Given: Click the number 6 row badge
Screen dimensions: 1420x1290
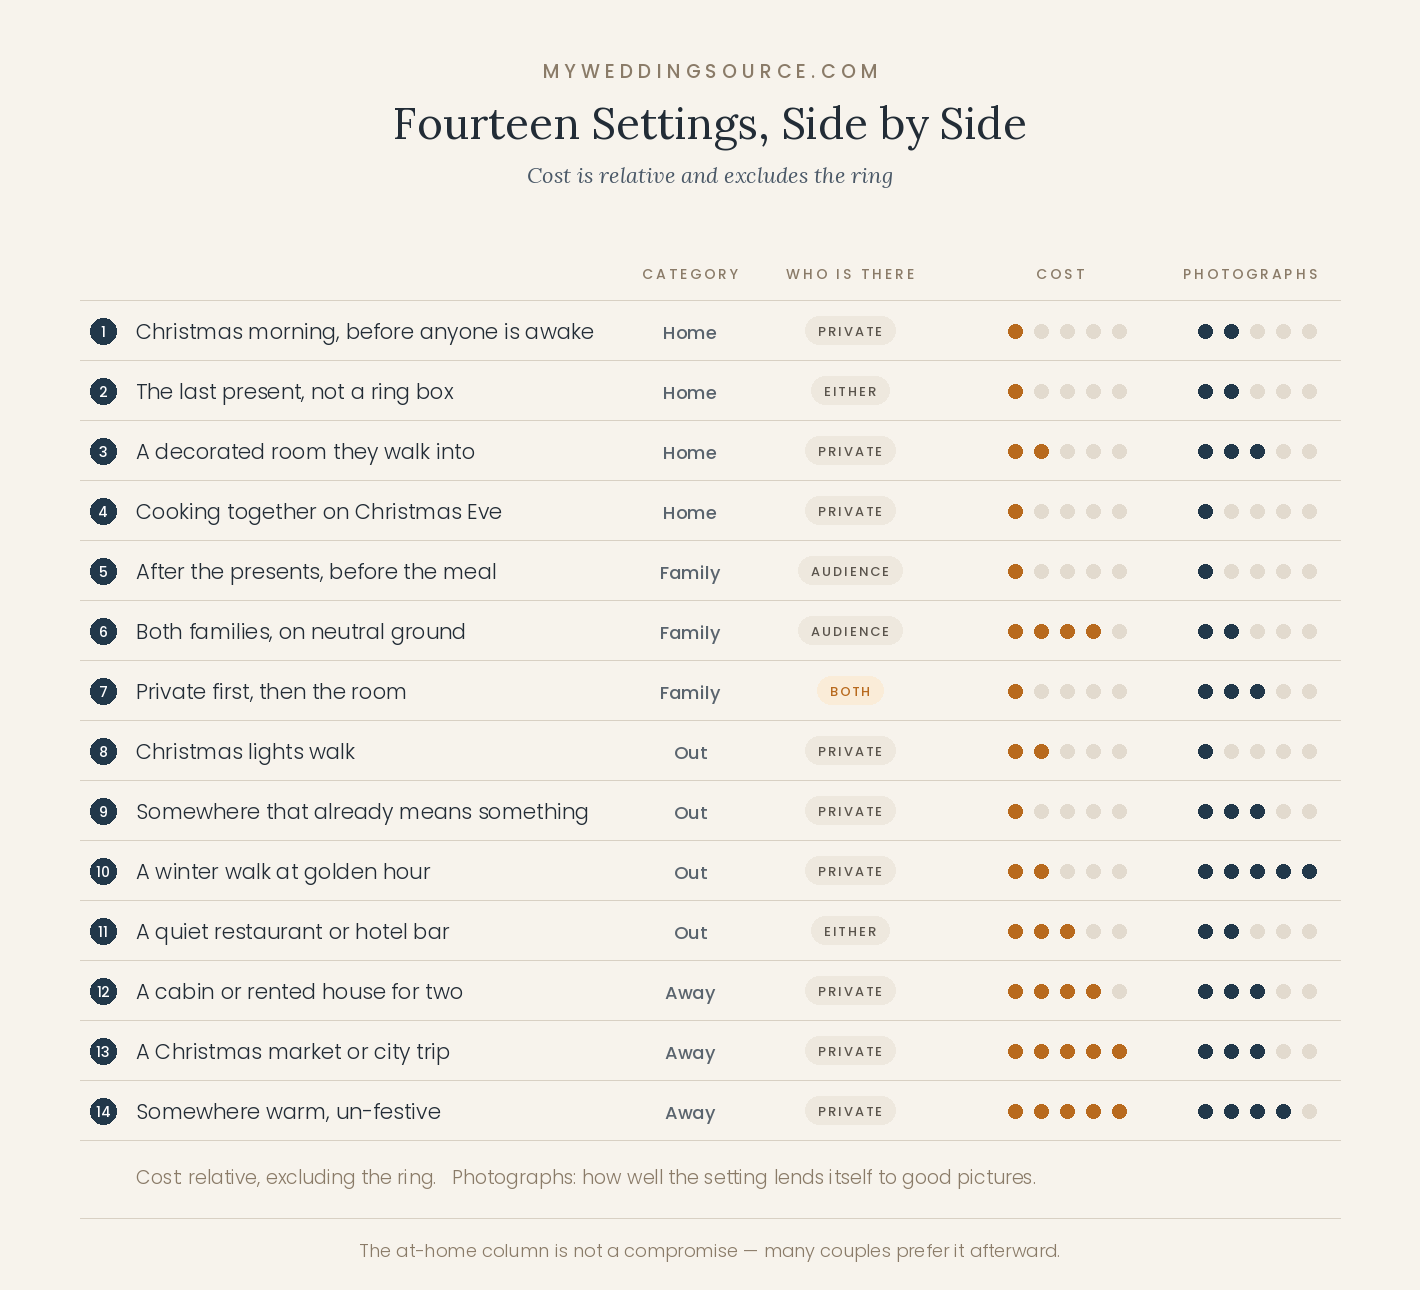Looking at the screenshot, I should 103,631.
